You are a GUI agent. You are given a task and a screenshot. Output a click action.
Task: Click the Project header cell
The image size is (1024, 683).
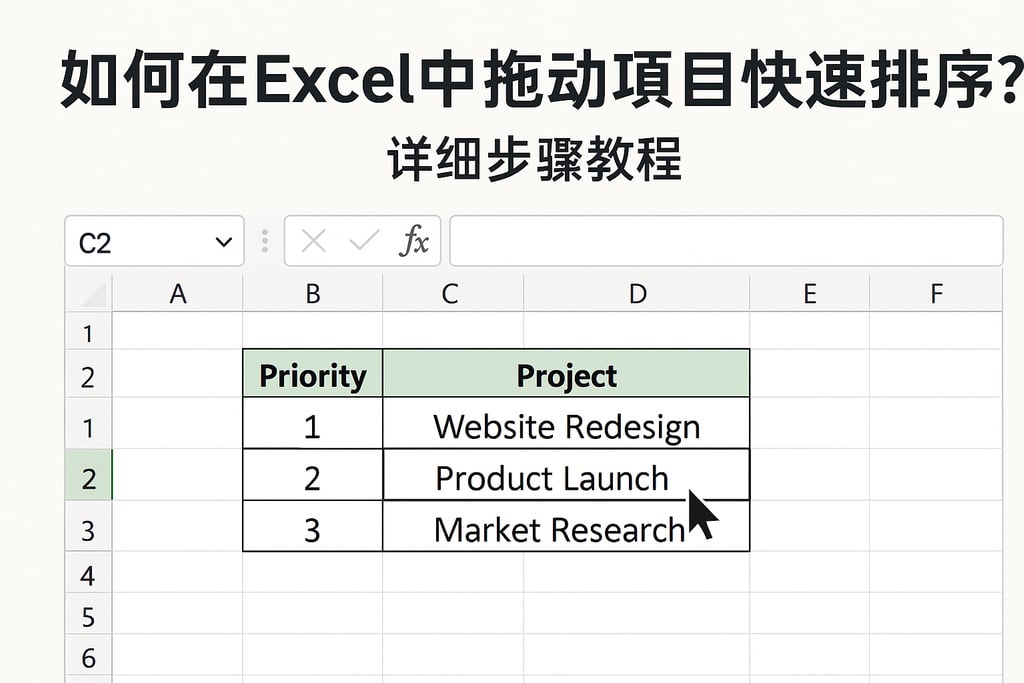565,375
